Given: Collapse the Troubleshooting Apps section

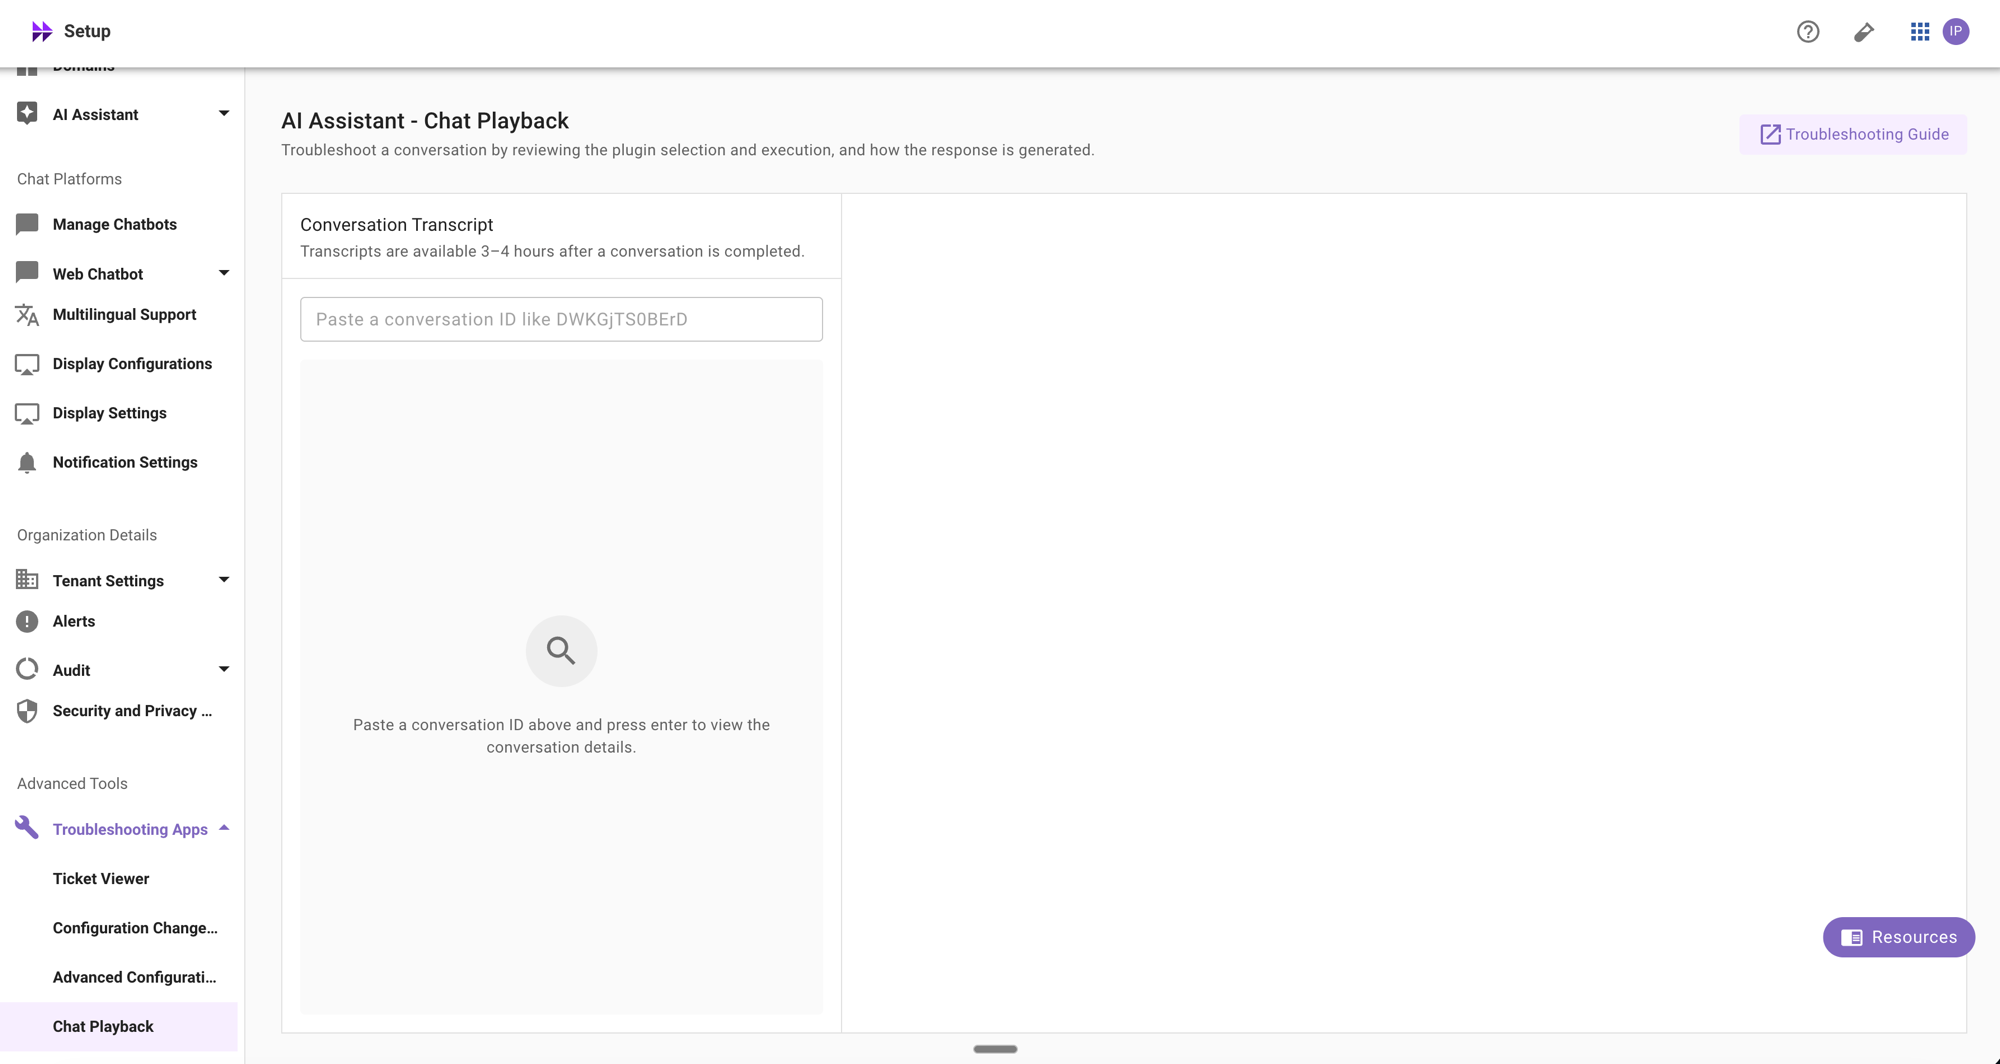Looking at the screenshot, I should (224, 828).
